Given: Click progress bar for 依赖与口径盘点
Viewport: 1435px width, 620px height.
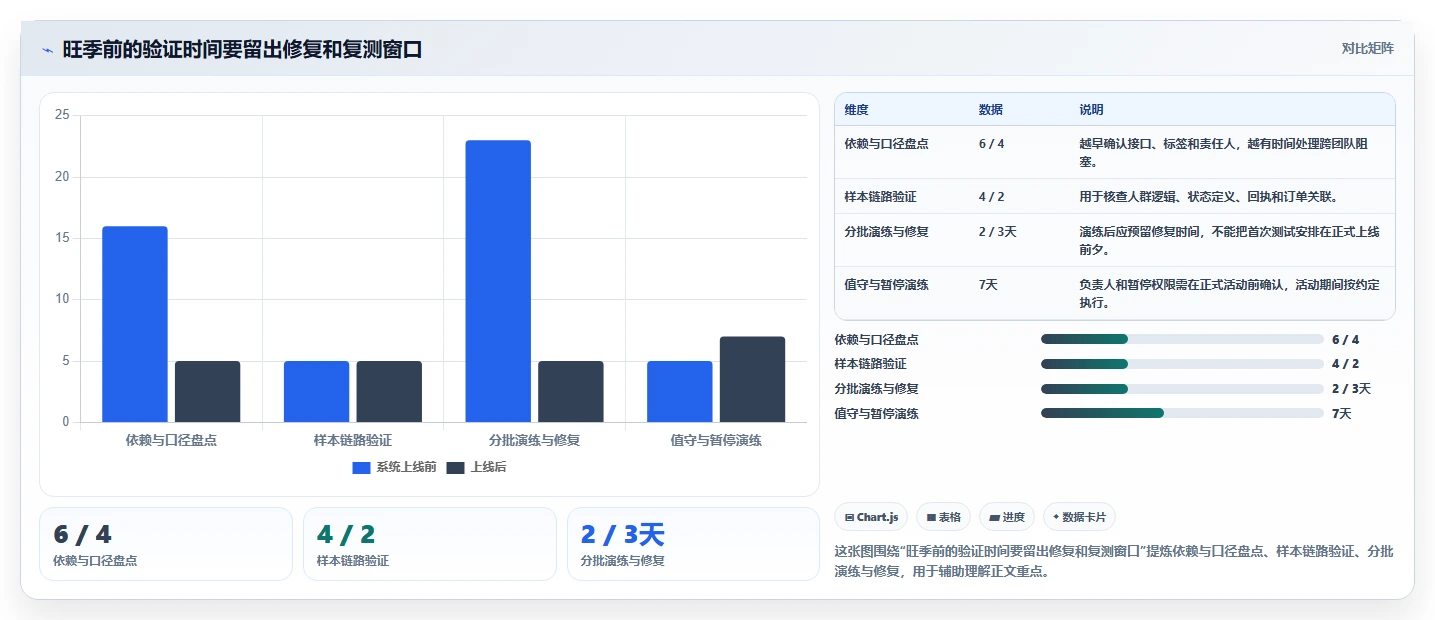Looking at the screenshot, I should (x=1182, y=339).
